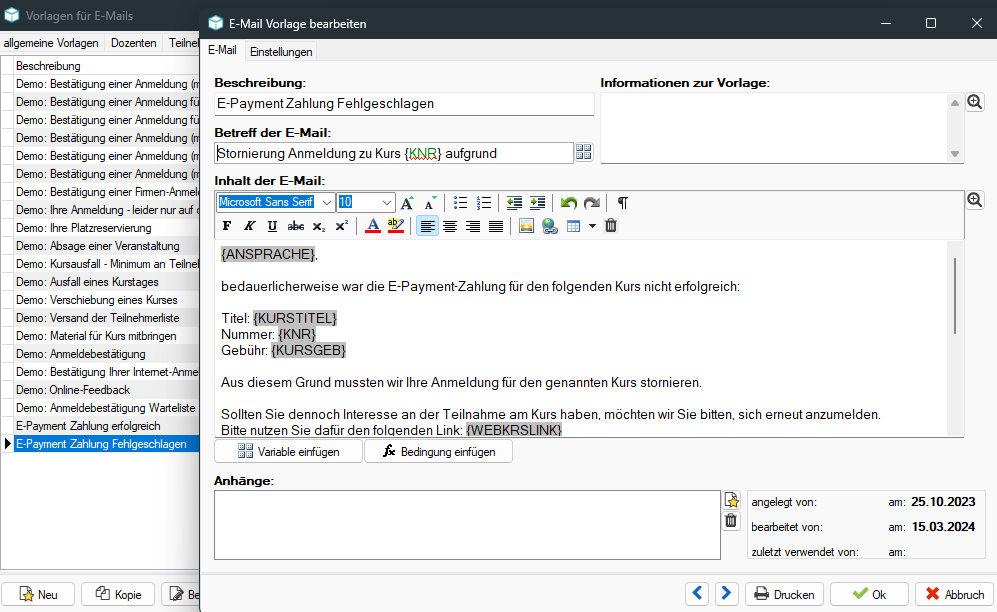Image resolution: width=997 pixels, height=612 pixels.
Task: Align text to the left
Action: [x=427, y=226]
